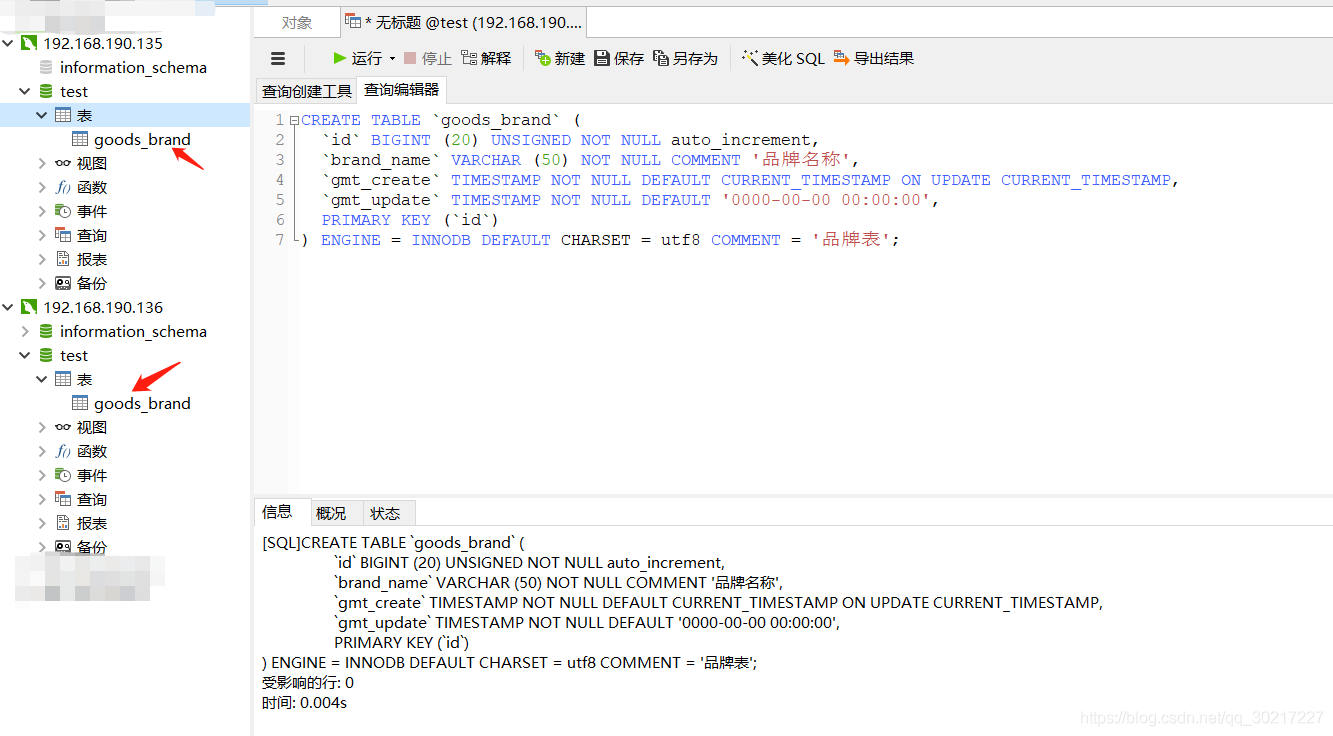Expand 事件 under the 192.168.190.135 connection
Image resolution: width=1333 pixels, height=736 pixels.
pos(42,212)
